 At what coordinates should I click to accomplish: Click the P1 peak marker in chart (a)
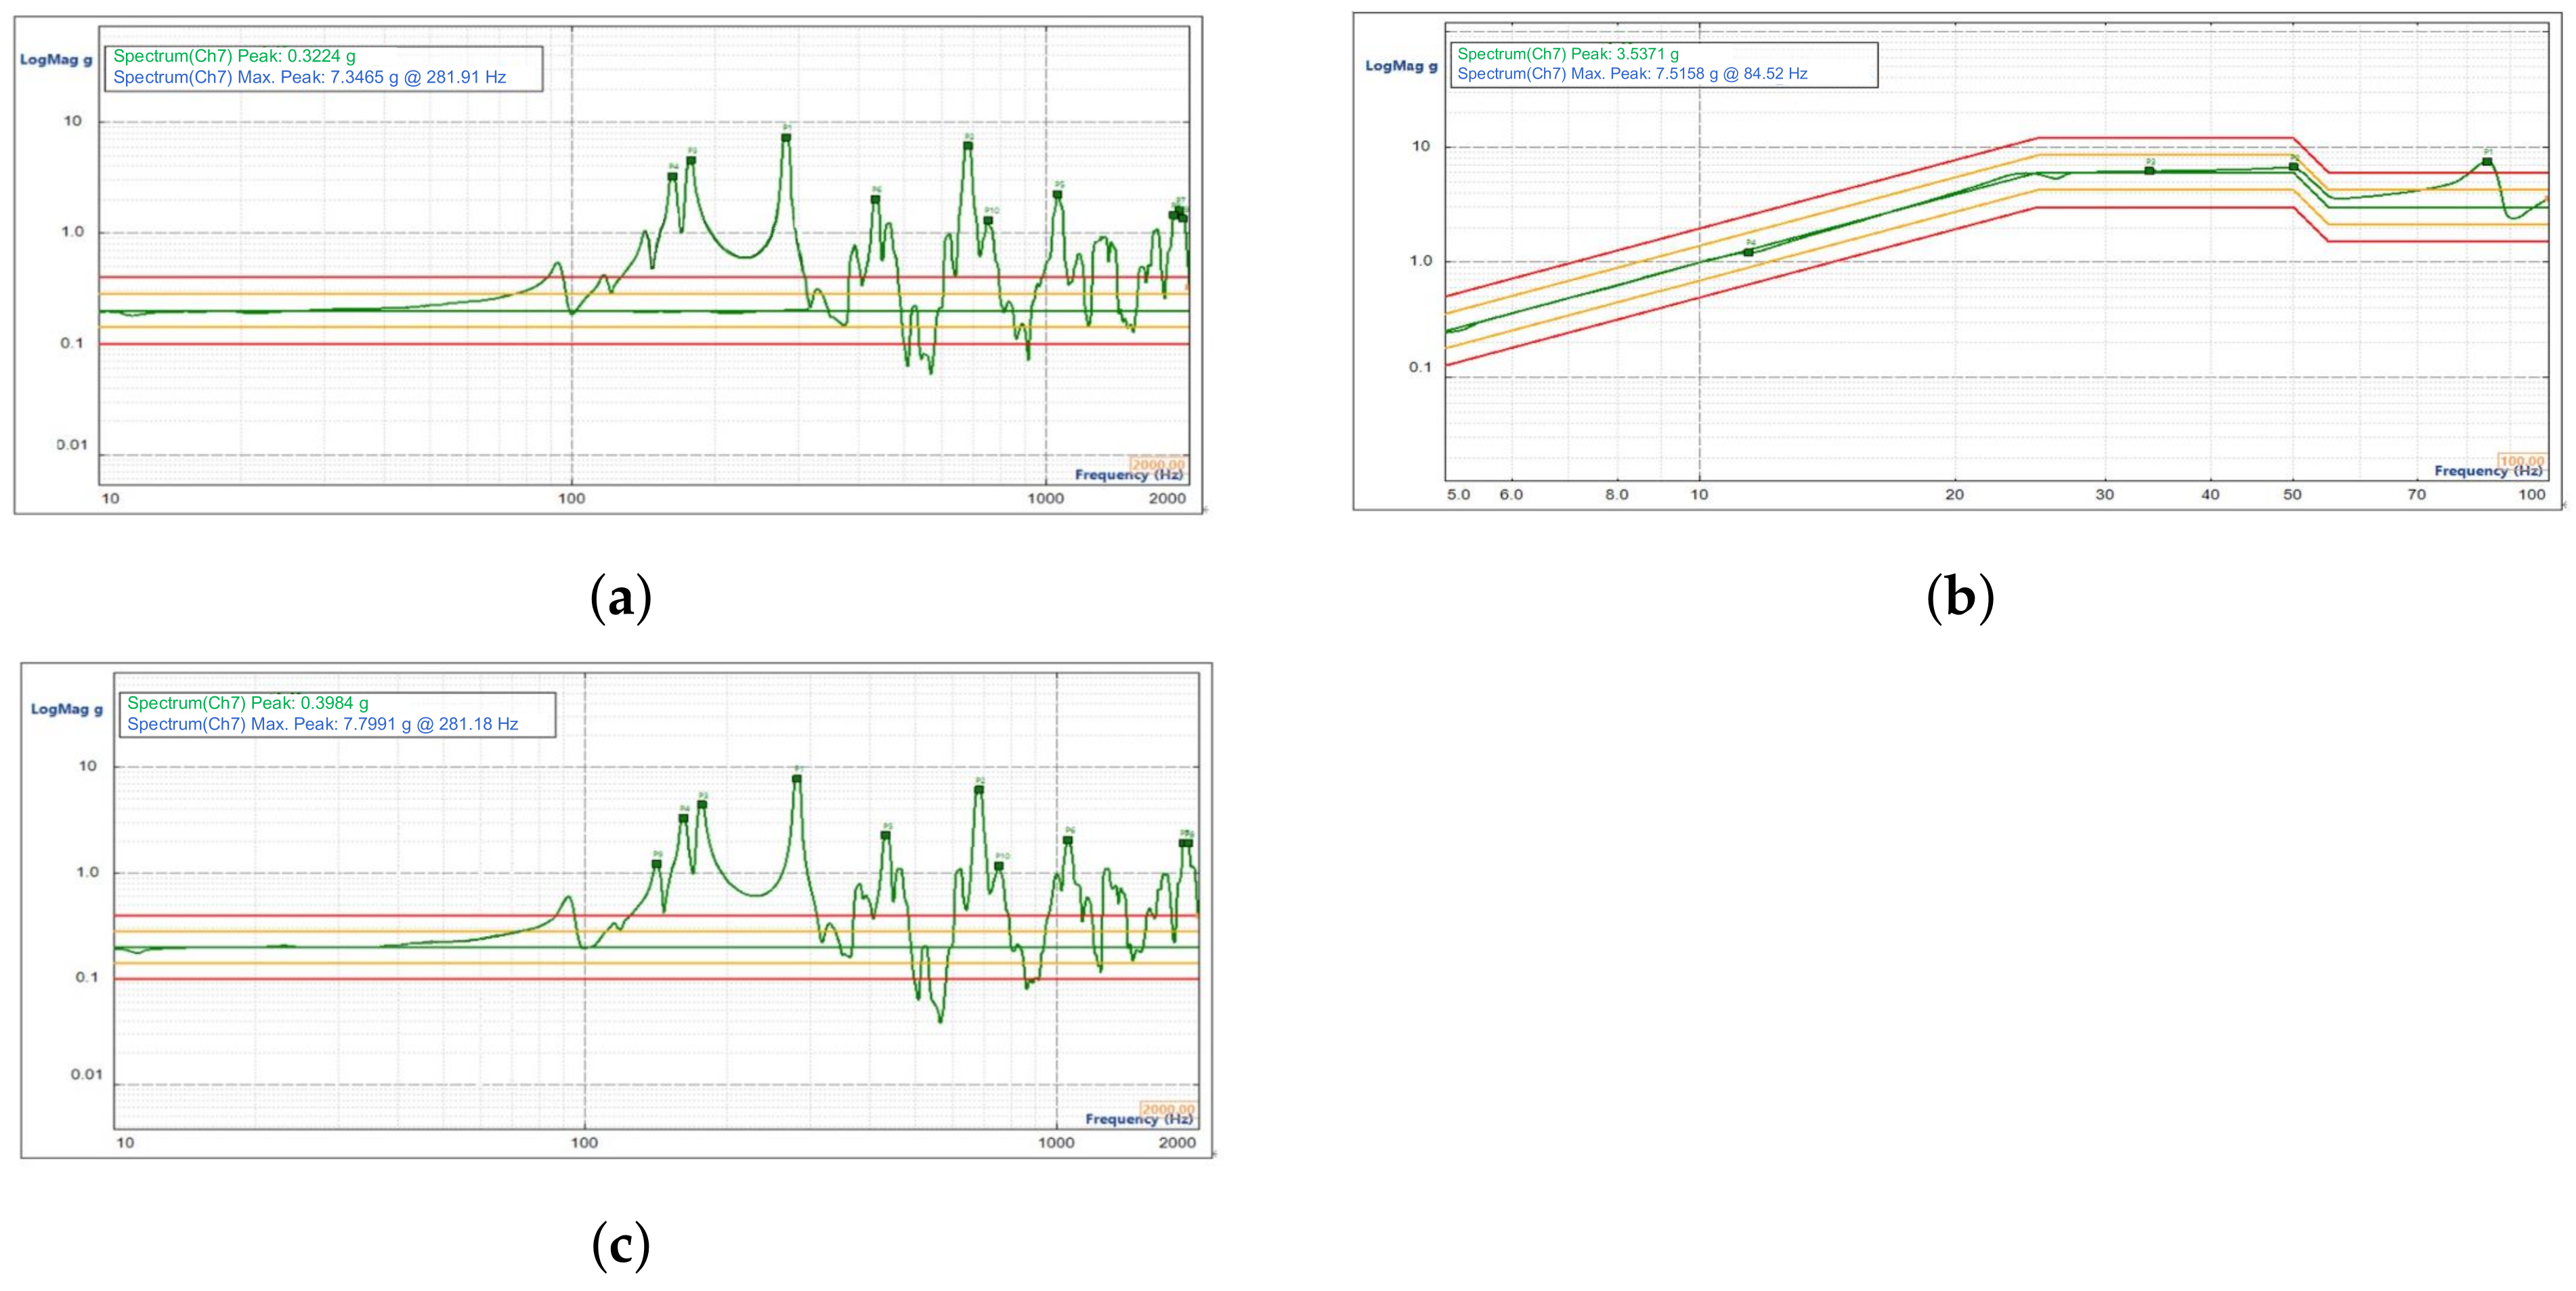pyautogui.click(x=786, y=138)
